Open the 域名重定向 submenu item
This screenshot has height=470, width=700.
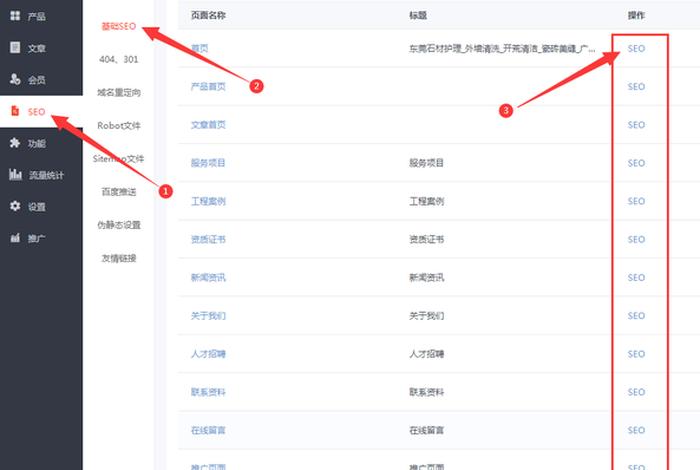pos(119,92)
